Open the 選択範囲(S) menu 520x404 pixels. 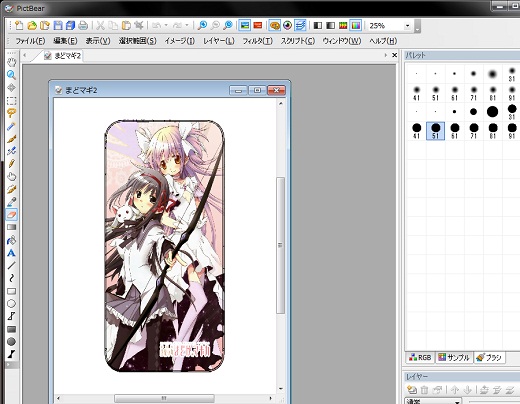[137, 41]
